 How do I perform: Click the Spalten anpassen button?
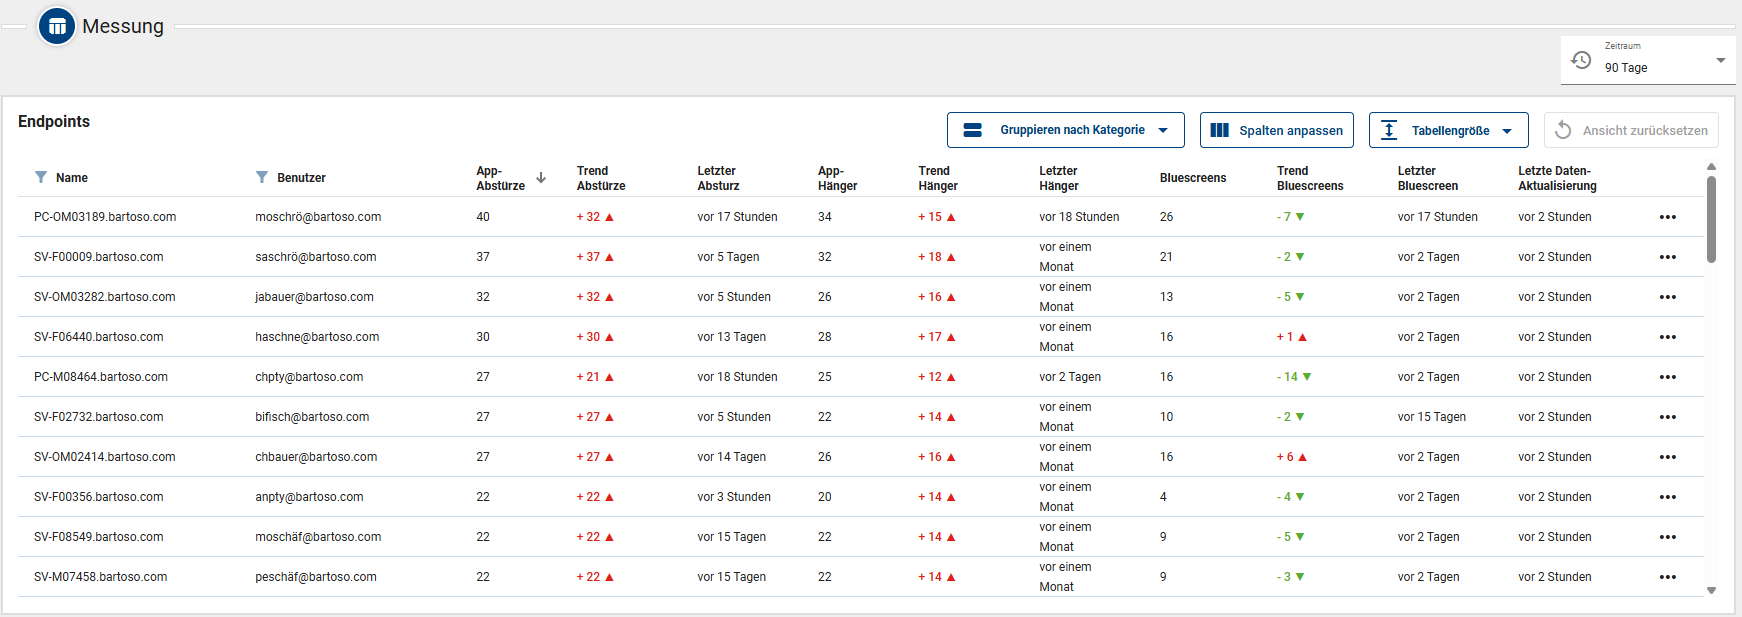point(1276,130)
